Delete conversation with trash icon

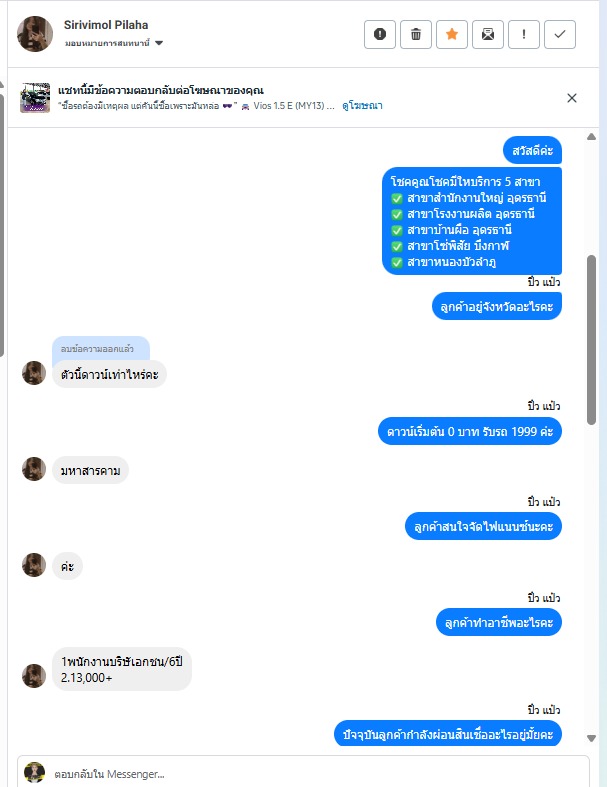416,34
